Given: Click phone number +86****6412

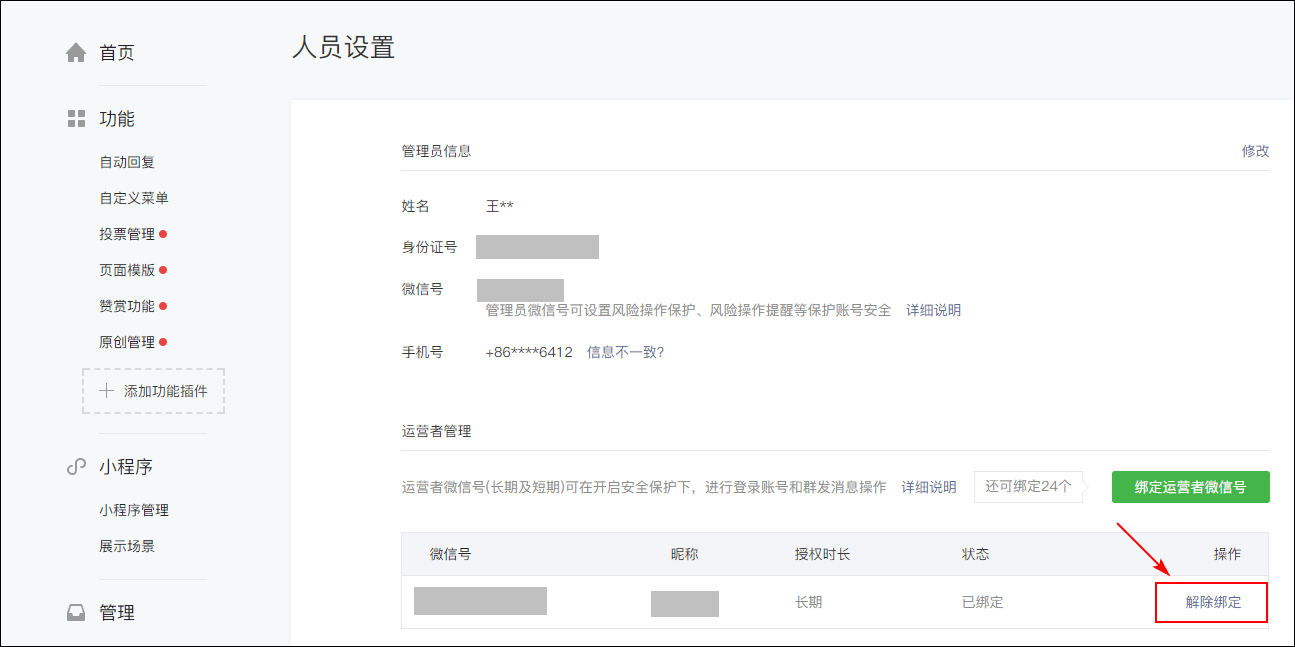Looking at the screenshot, I should point(529,353).
